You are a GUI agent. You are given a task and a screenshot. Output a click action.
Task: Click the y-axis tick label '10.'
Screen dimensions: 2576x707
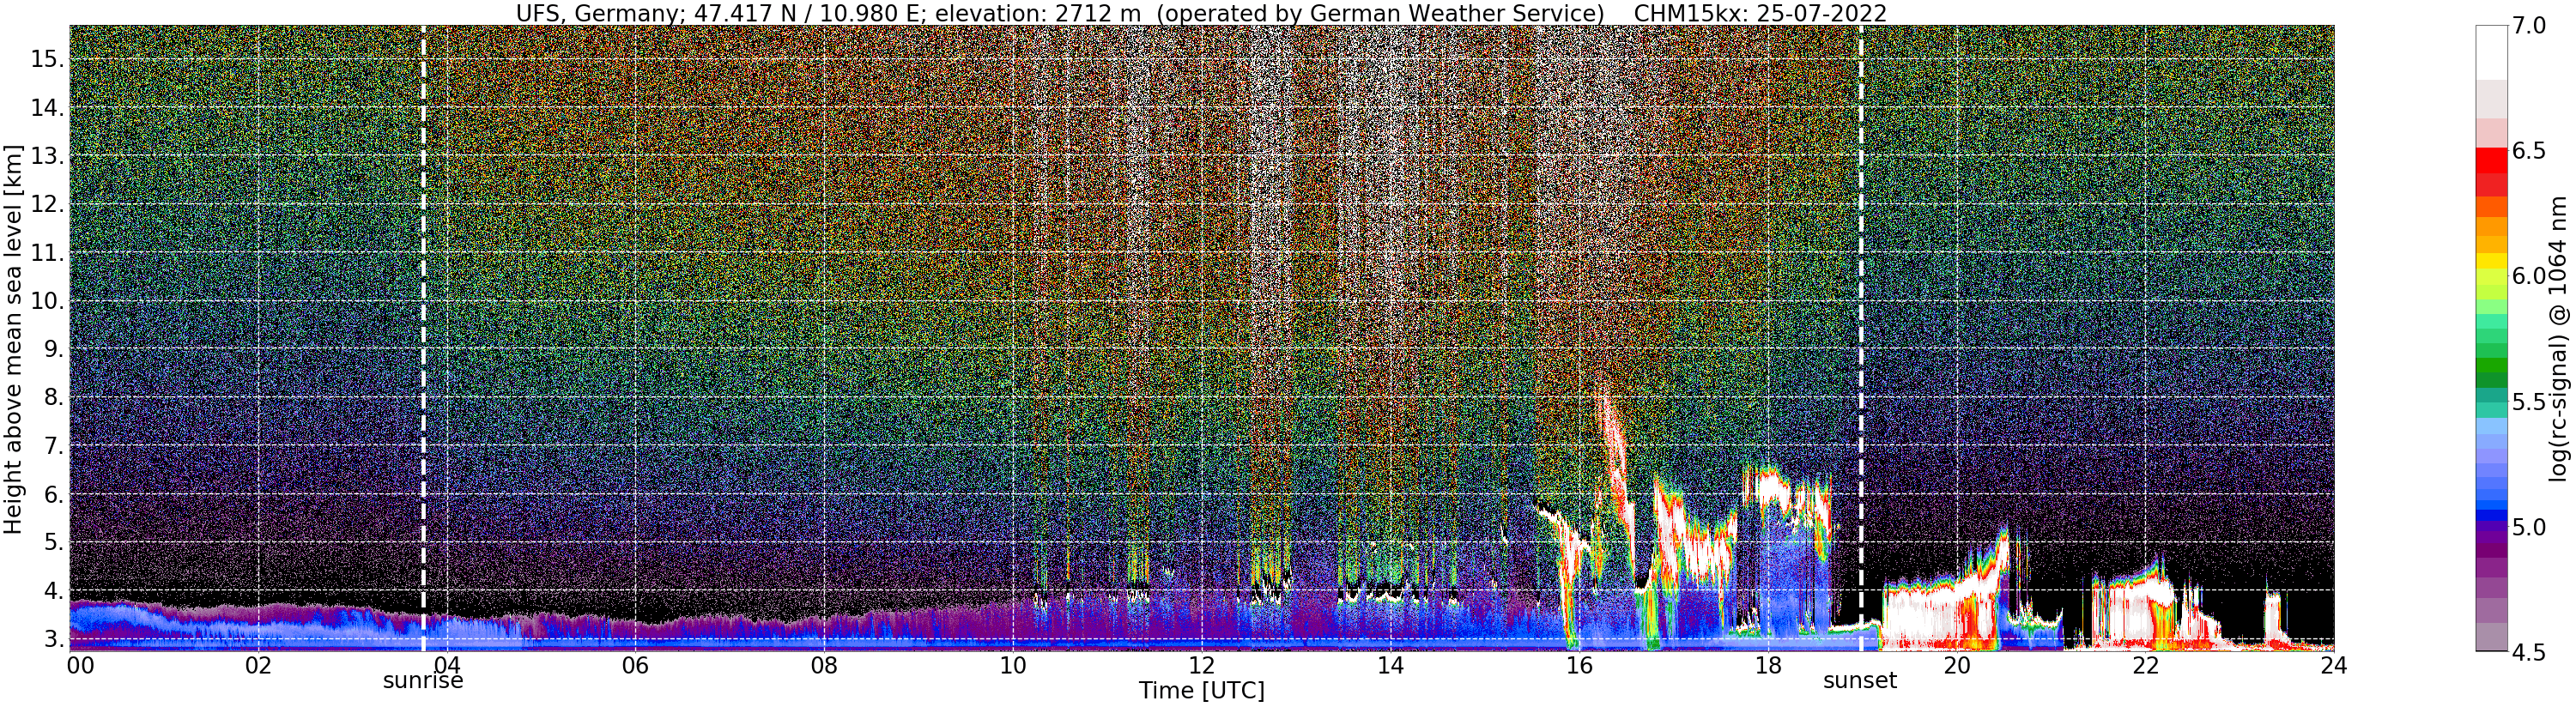[47, 301]
